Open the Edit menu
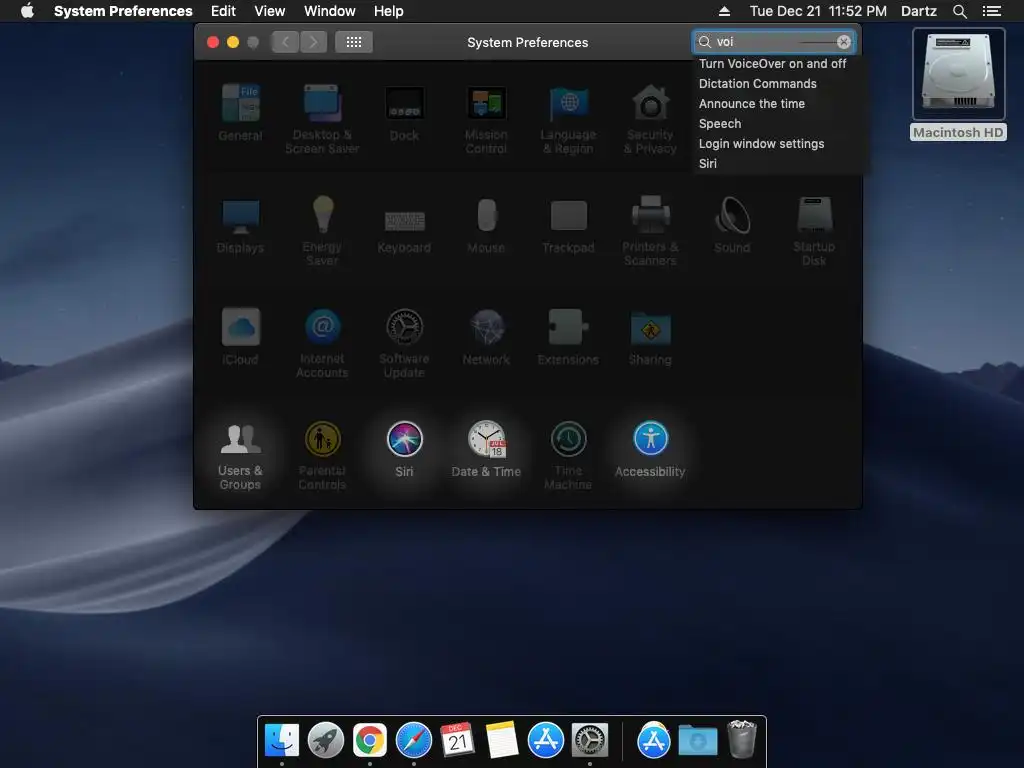The height and width of the screenshot is (768, 1024). tap(223, 11)
